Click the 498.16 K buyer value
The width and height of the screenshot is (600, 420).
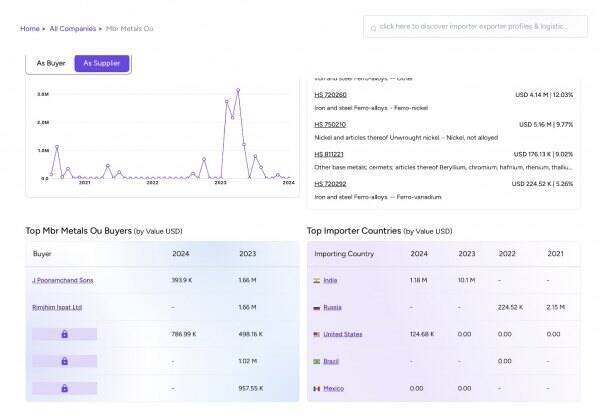pyautogui.click(x=251, y=334)
